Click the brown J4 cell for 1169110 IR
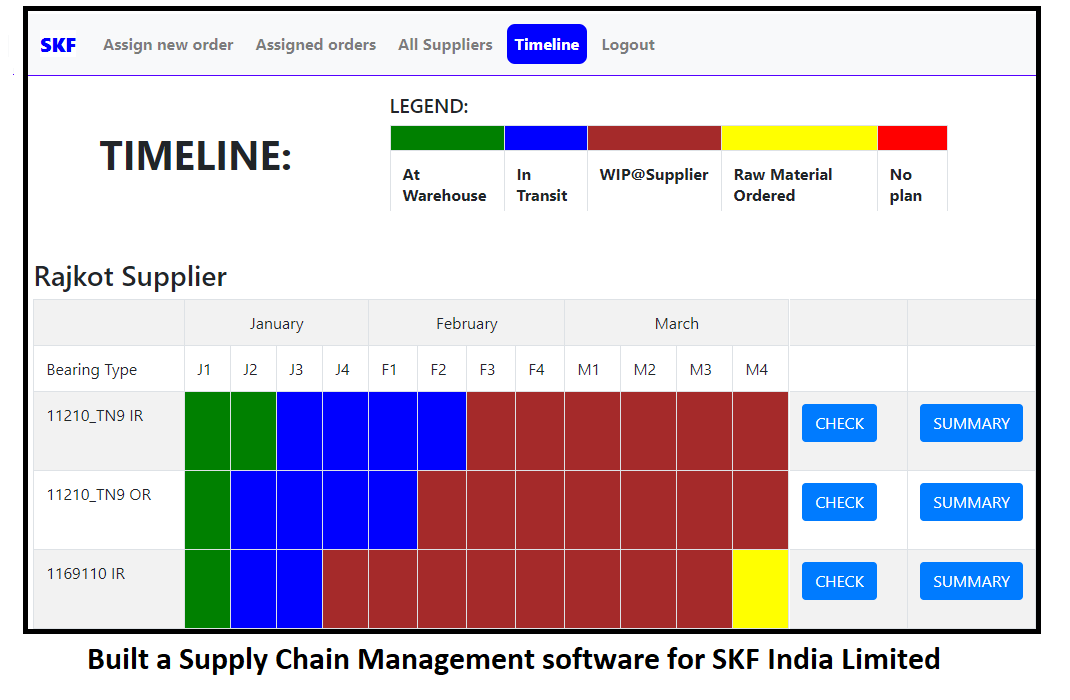The image size is (1070, 700). (x=345, y=589)
